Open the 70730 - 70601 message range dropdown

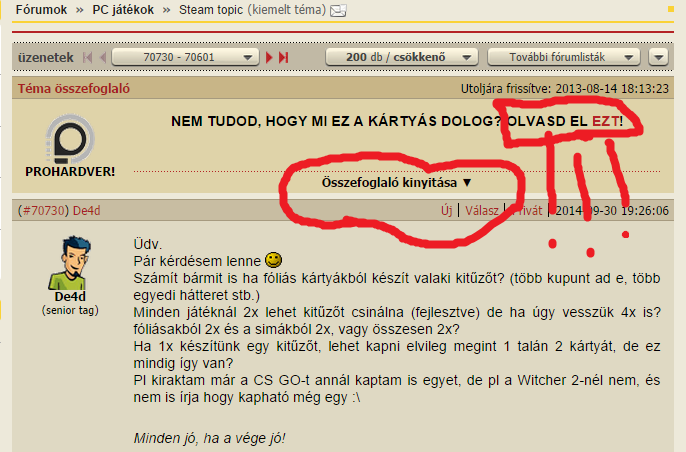pyautogui.click(x=186, y=57)
